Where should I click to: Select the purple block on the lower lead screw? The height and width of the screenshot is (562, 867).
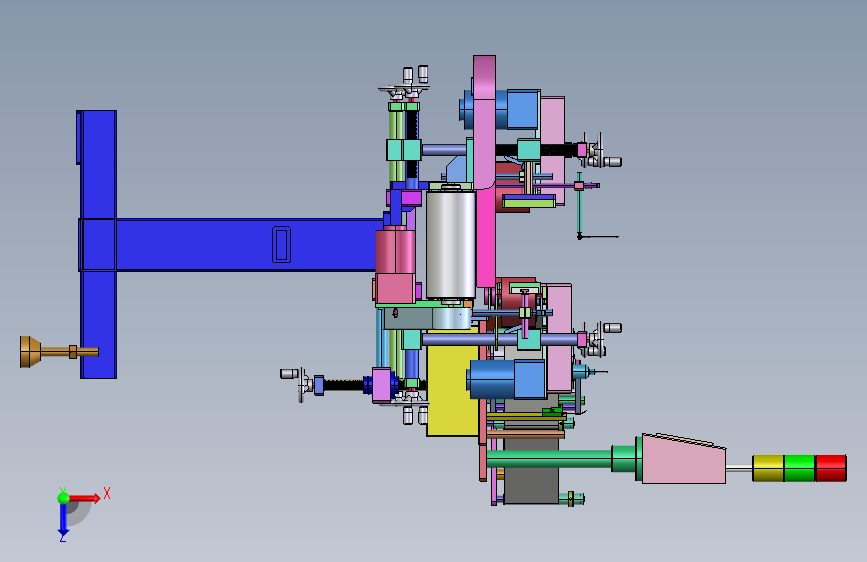coord(382,385)
